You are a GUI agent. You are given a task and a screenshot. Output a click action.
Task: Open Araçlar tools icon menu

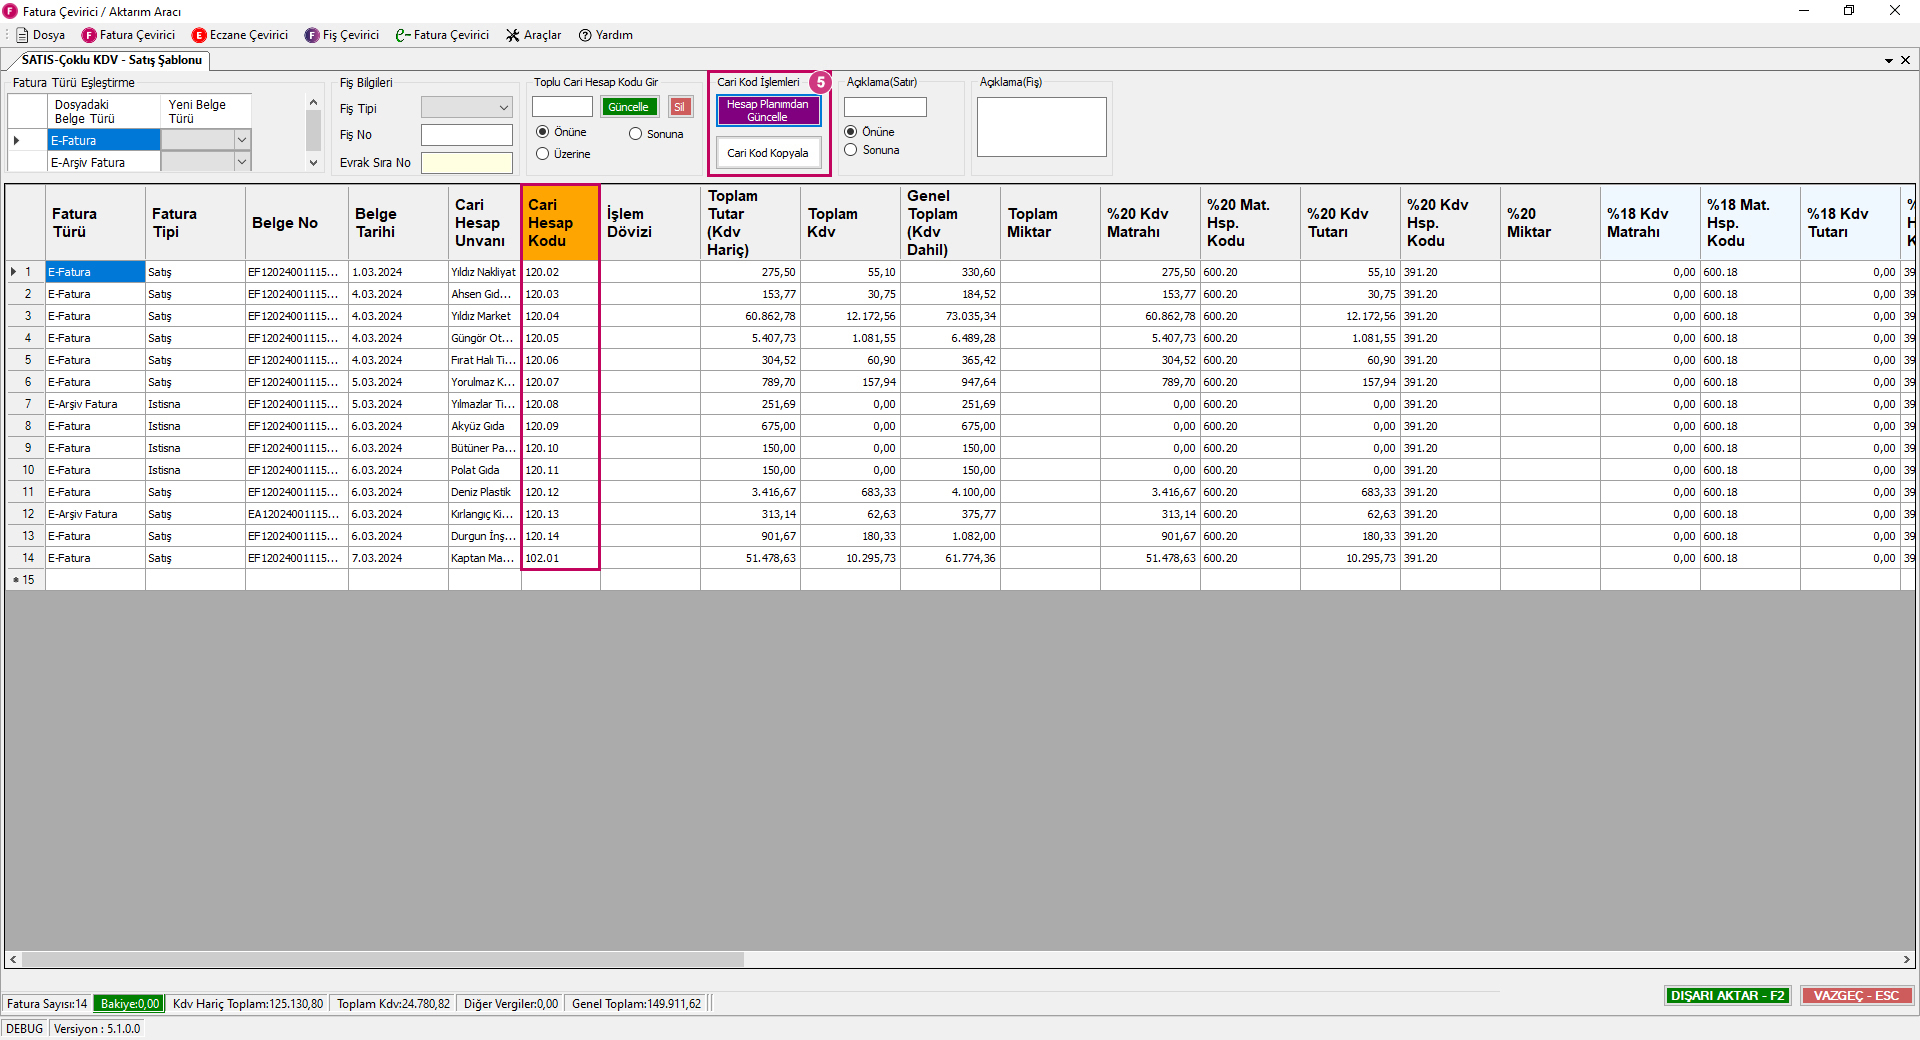tap(513, 35)
